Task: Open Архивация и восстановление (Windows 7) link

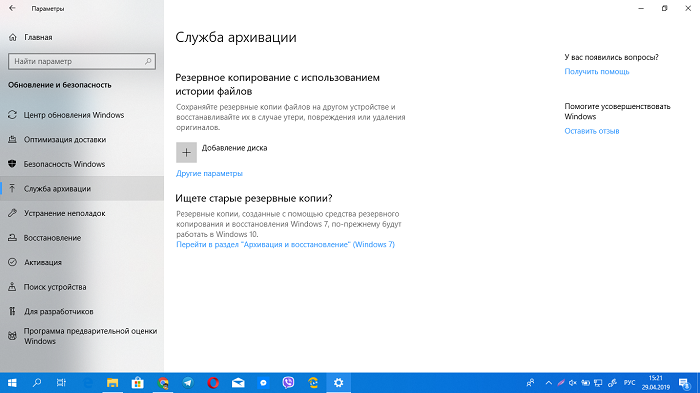Action: (x=285, y=244)
